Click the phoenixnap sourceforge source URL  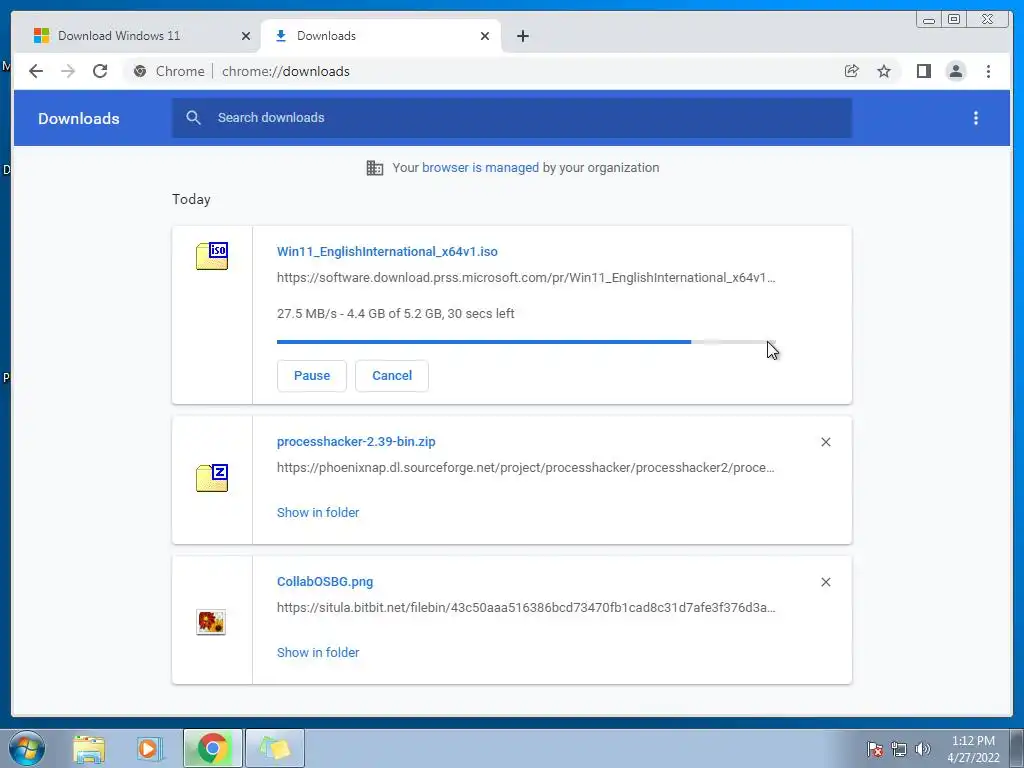pos(526,468)
